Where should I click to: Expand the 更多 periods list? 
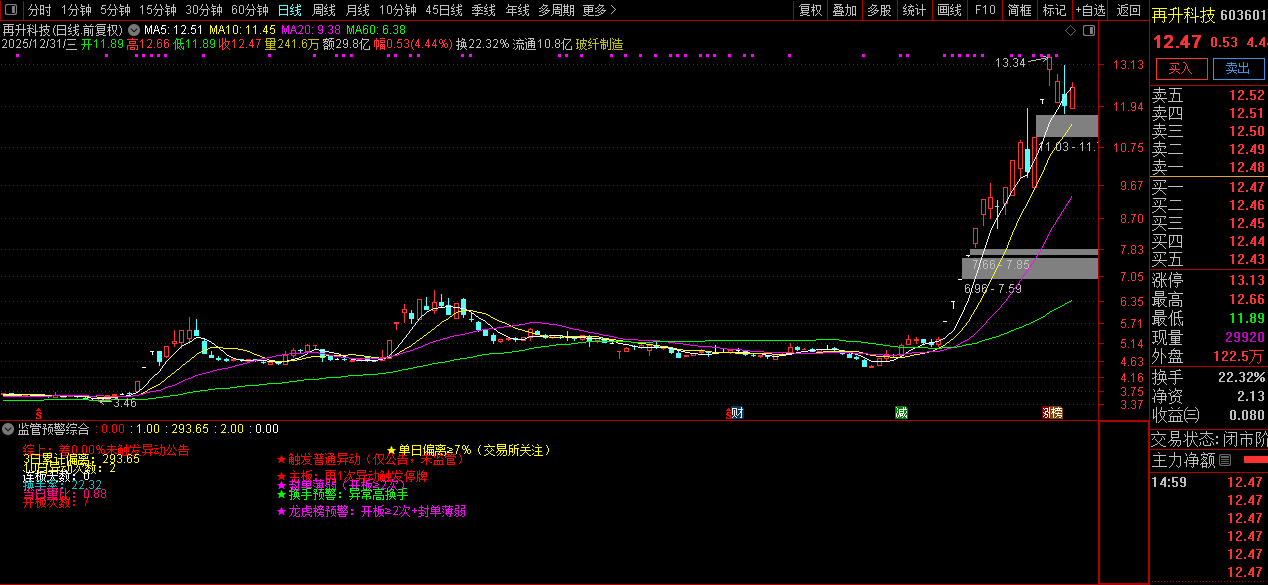click(598, 10)
